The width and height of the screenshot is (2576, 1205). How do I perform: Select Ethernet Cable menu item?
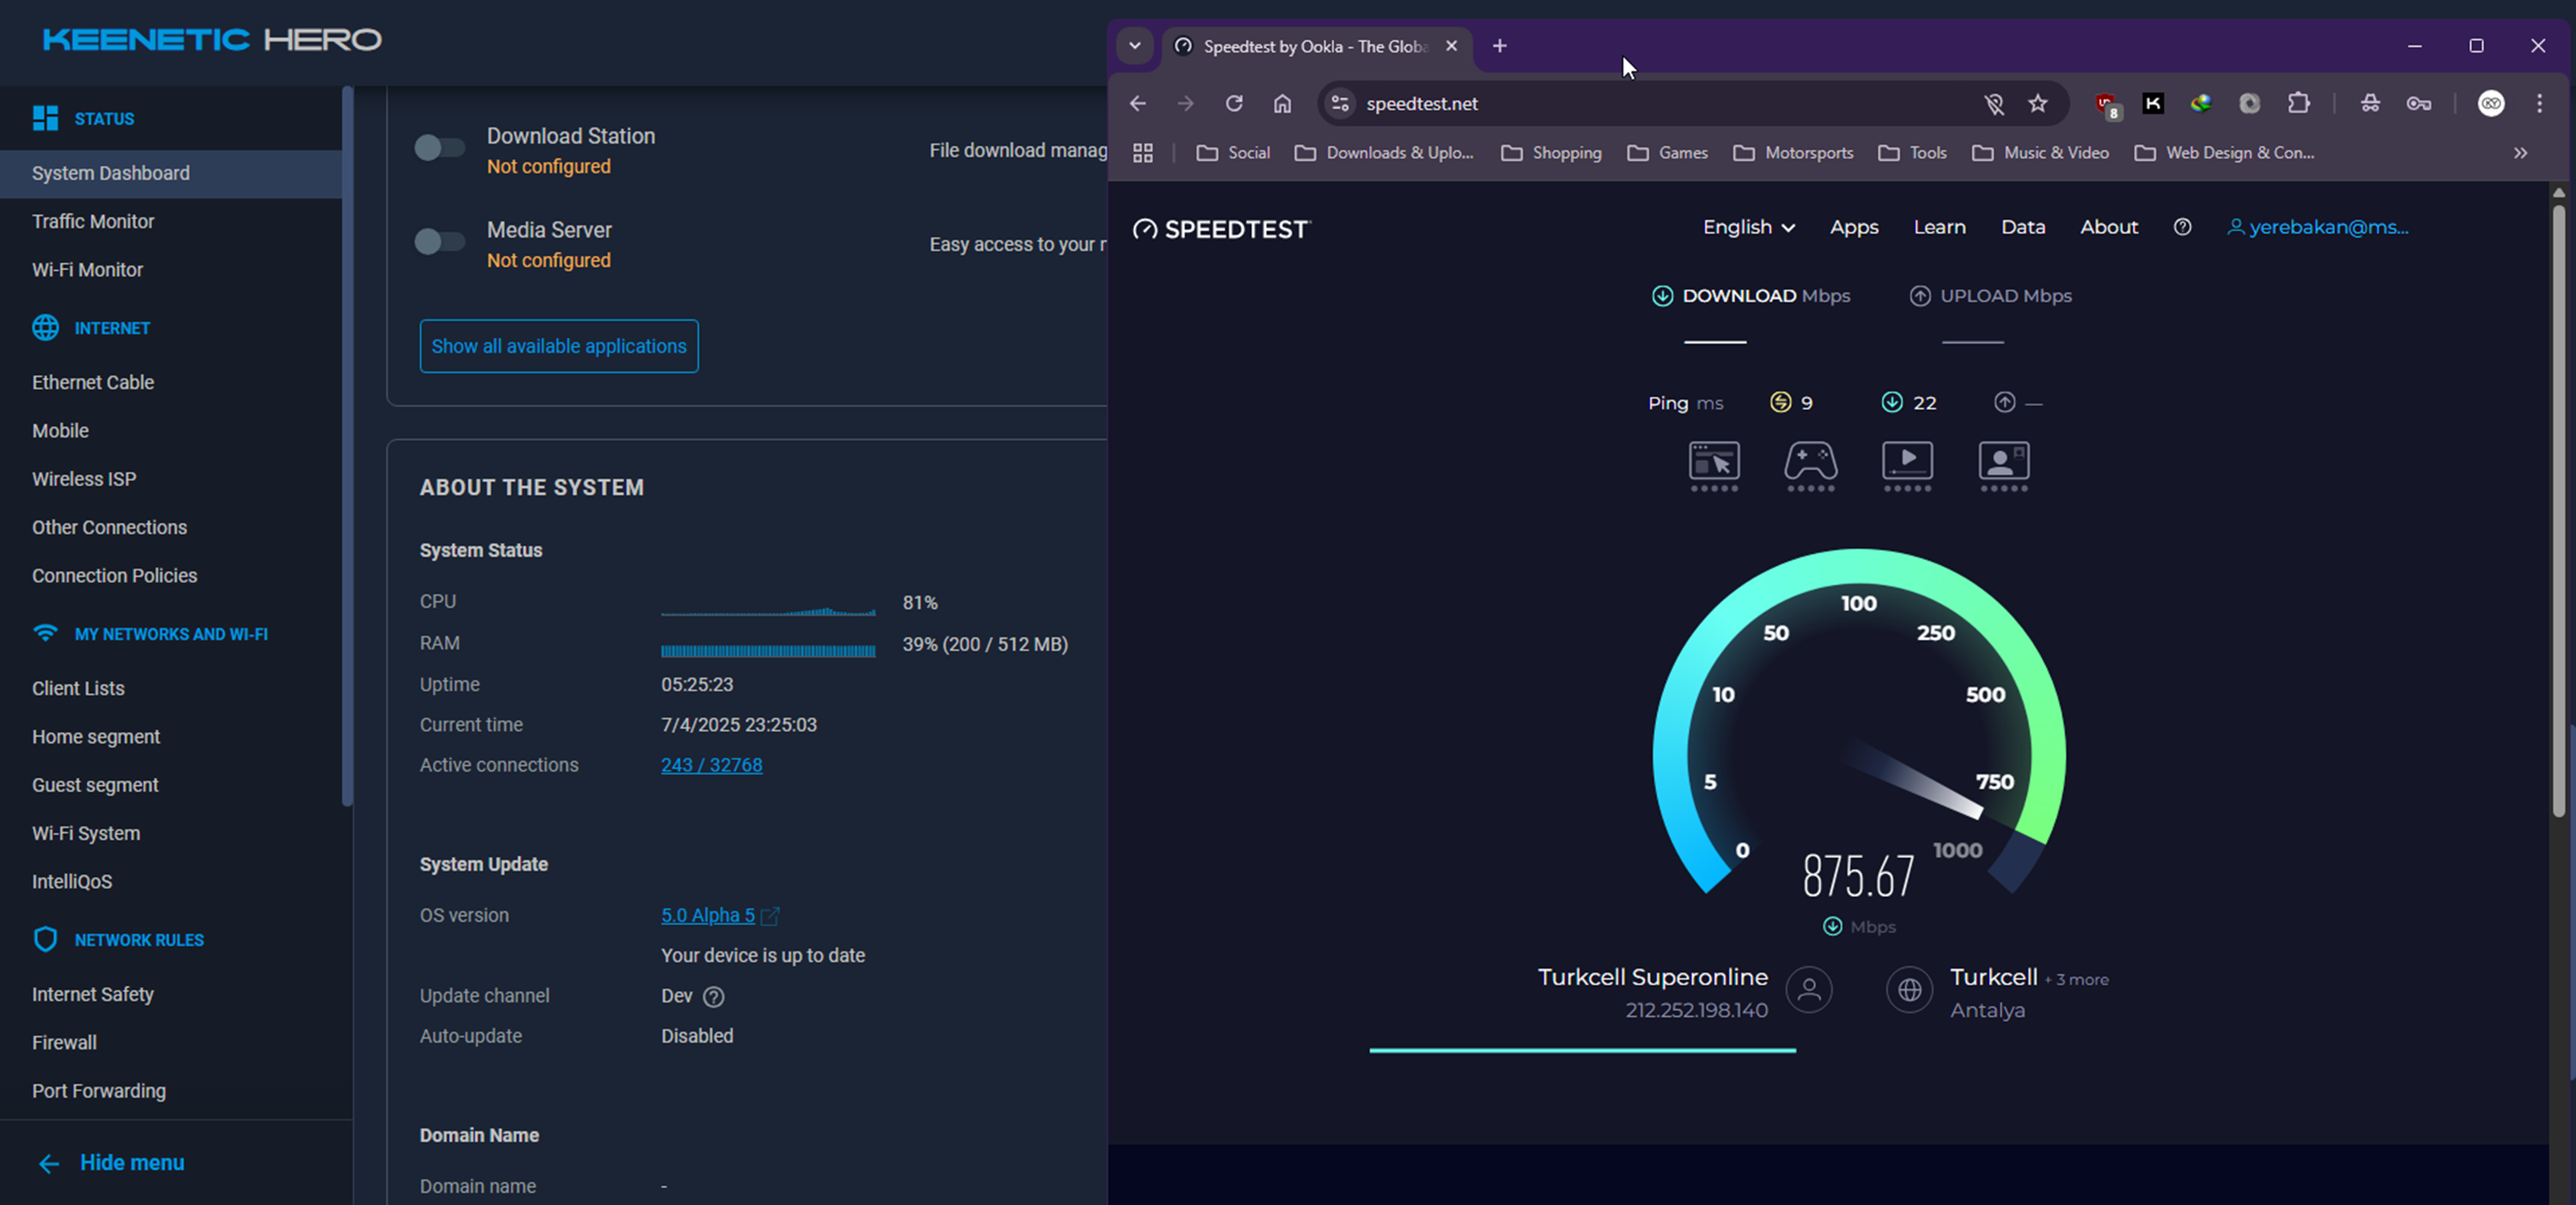(x=93, y=382)
